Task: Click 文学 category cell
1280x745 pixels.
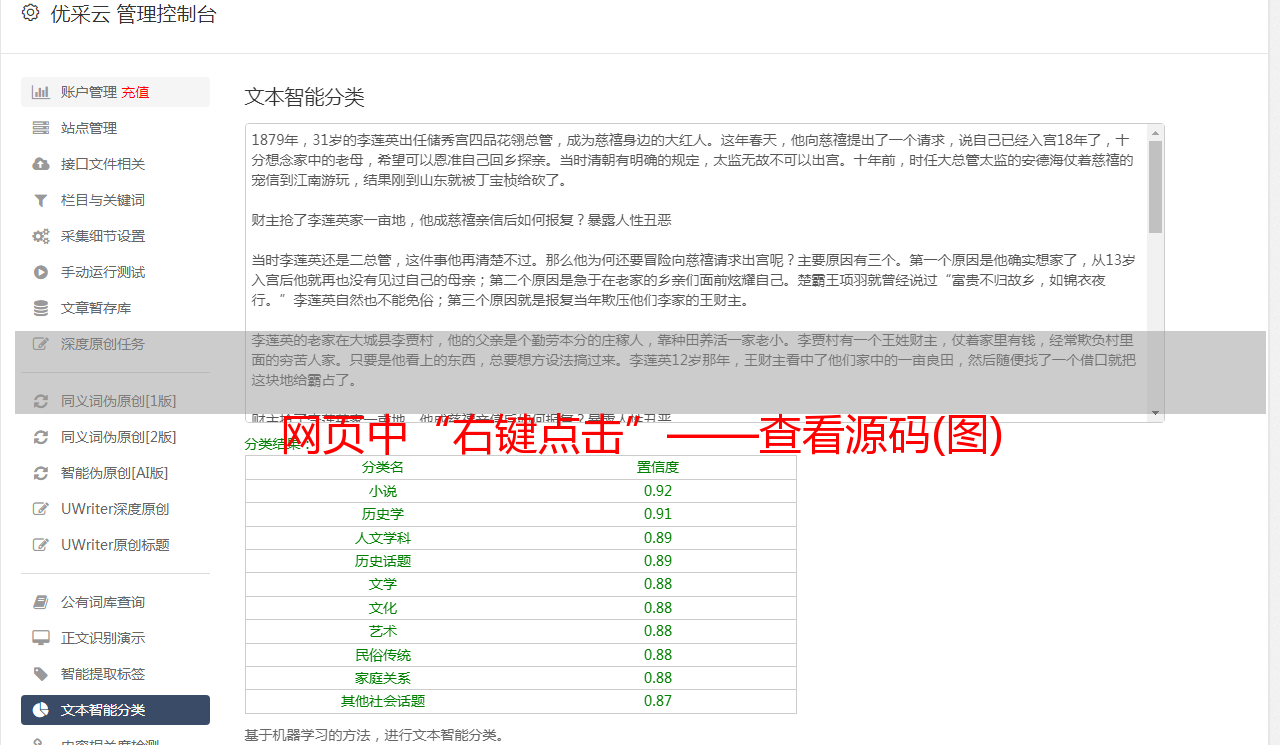Action: pos(383,584)
